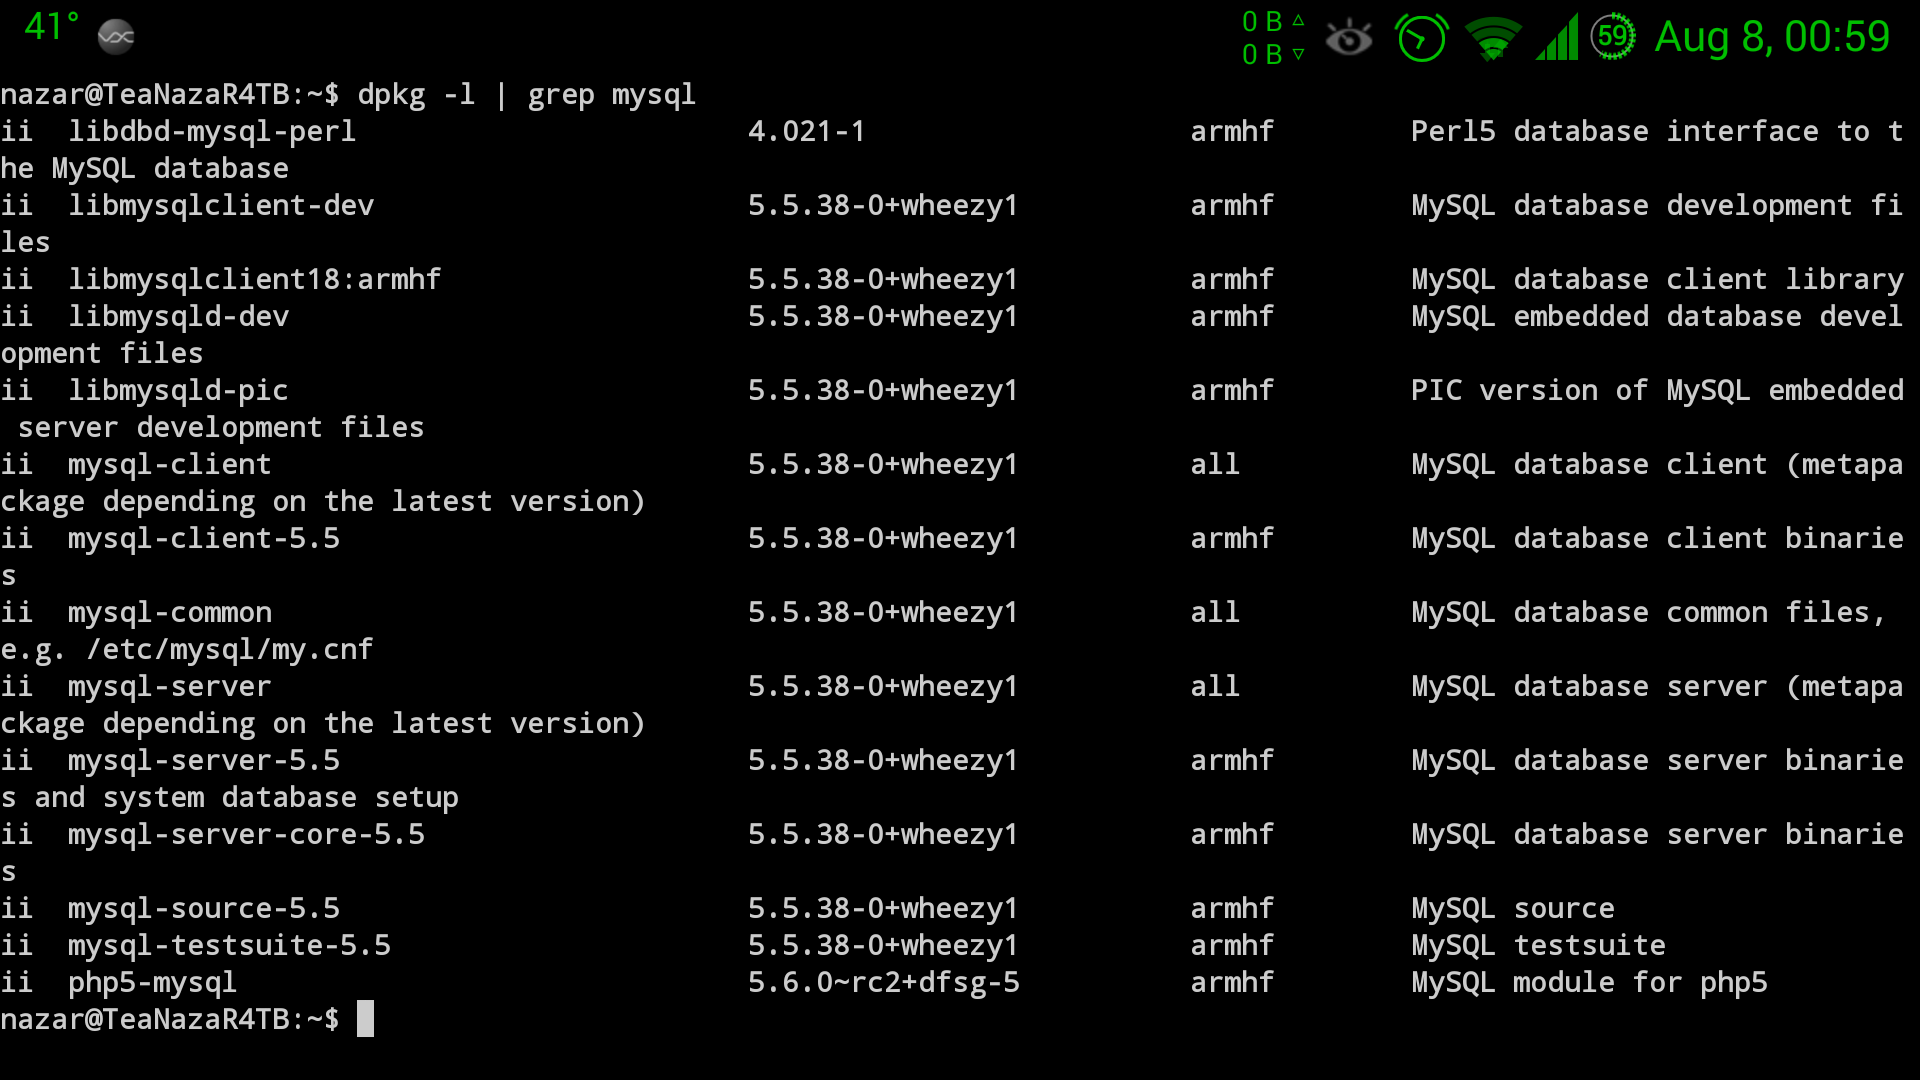
Task: Tap the battery 59 percent circle
Action: (x=1612, y=38)
